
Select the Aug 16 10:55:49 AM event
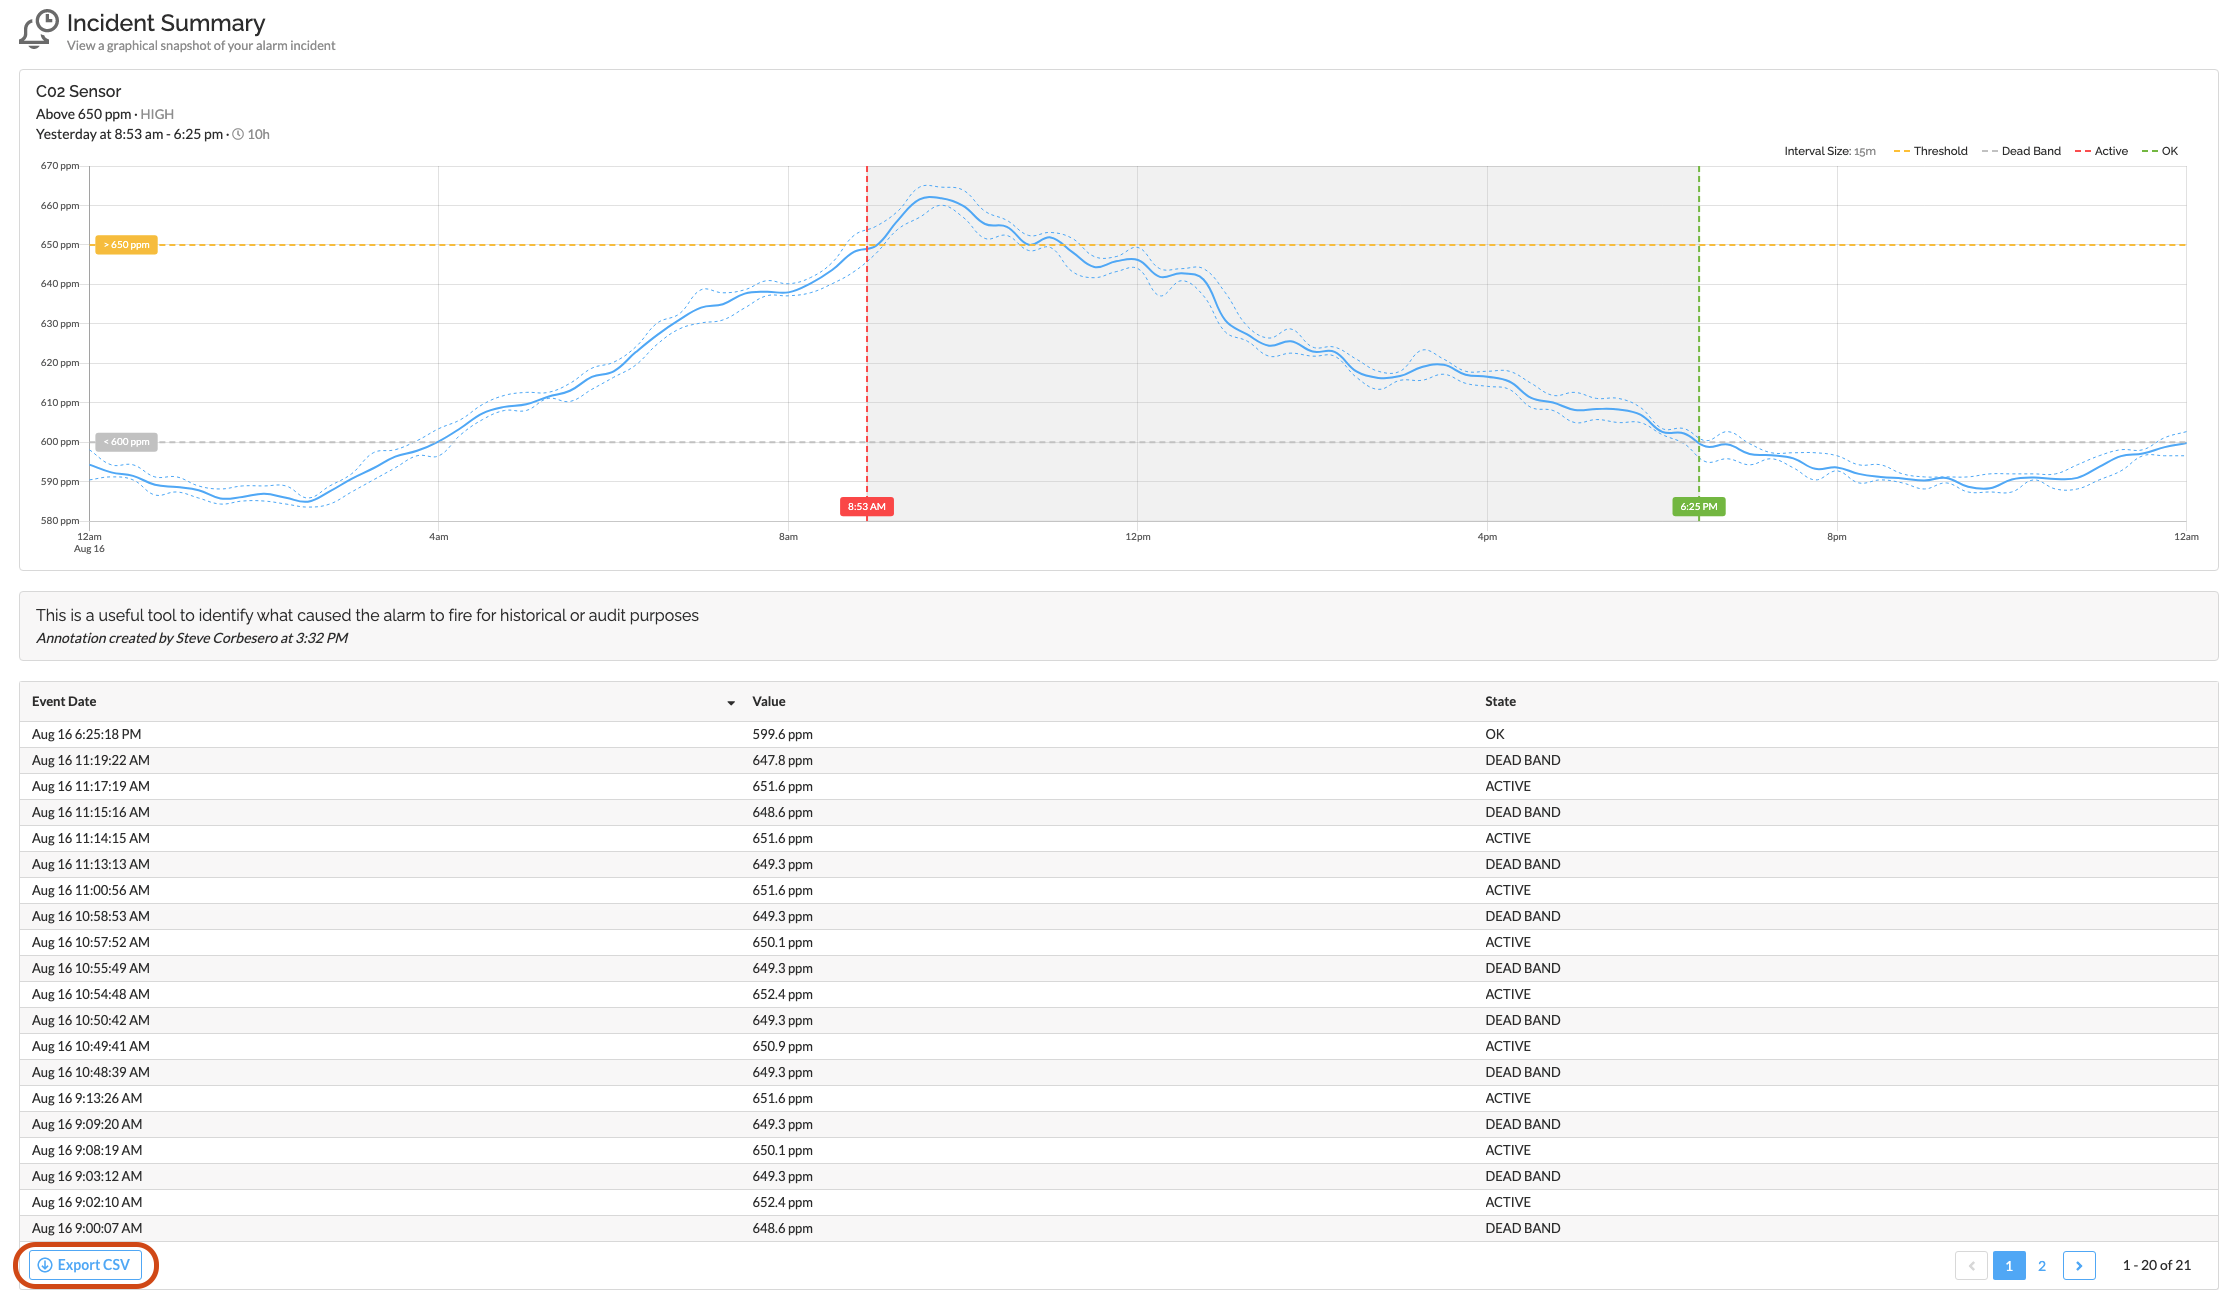[1118, 968]
